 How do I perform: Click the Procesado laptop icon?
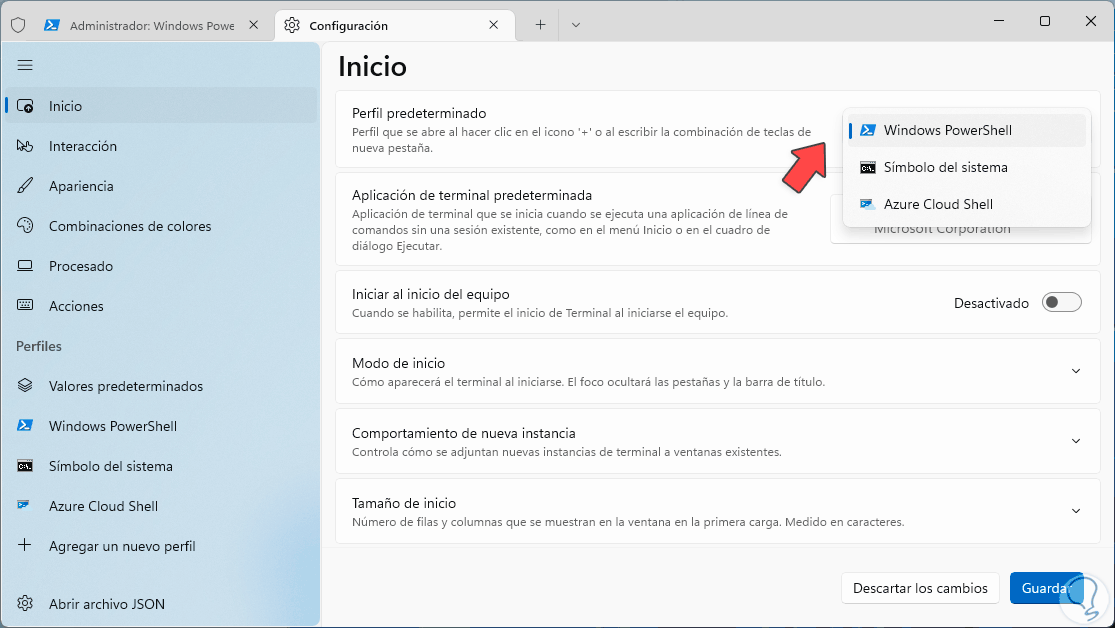tap(25, 266)
